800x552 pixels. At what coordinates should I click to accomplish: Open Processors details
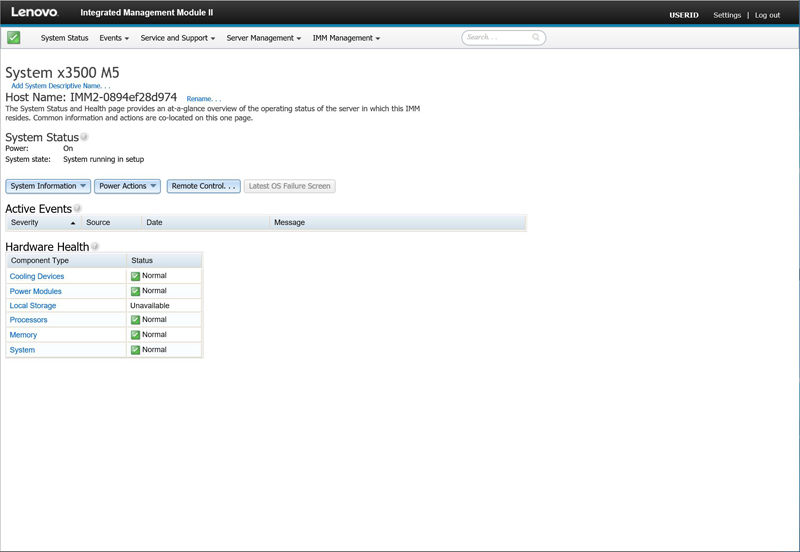28,320
